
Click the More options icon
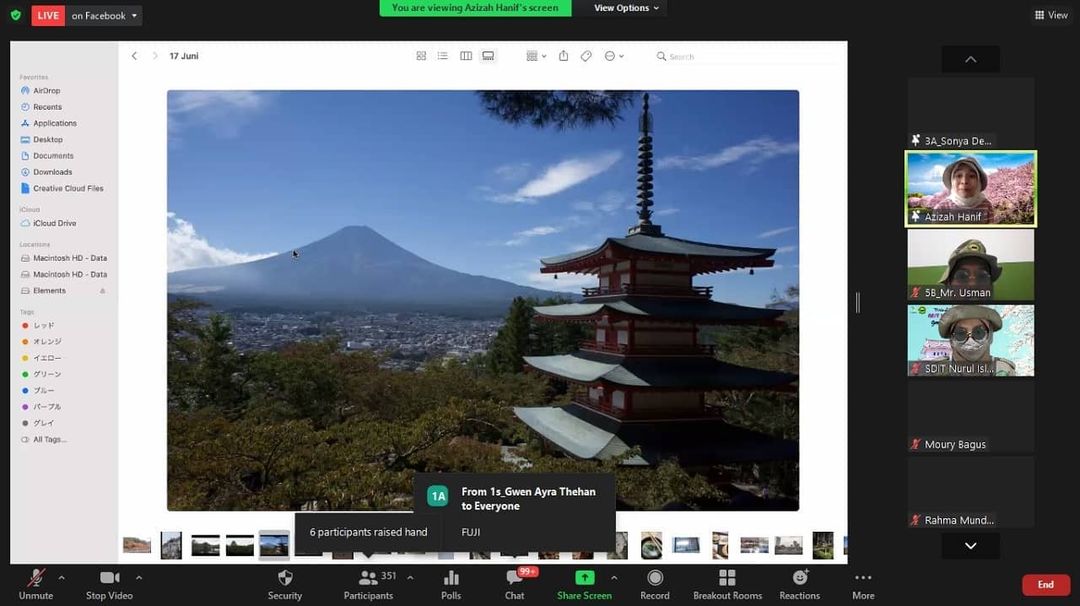tap(863, 579)
